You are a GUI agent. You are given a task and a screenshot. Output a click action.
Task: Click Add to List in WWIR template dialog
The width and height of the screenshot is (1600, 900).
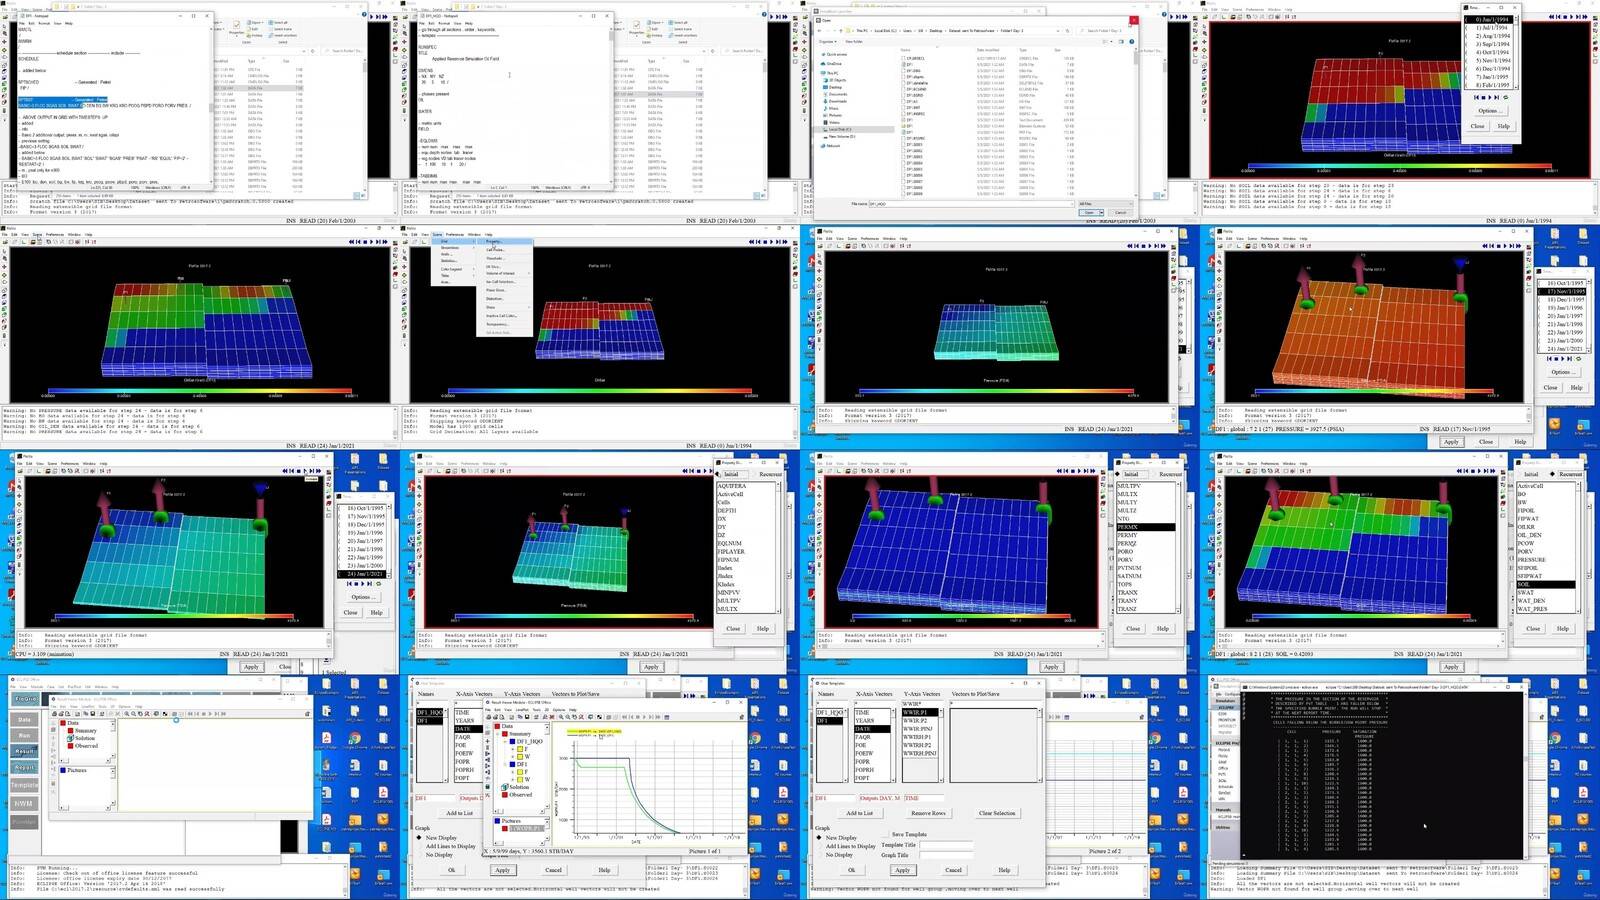coord(860,813)
